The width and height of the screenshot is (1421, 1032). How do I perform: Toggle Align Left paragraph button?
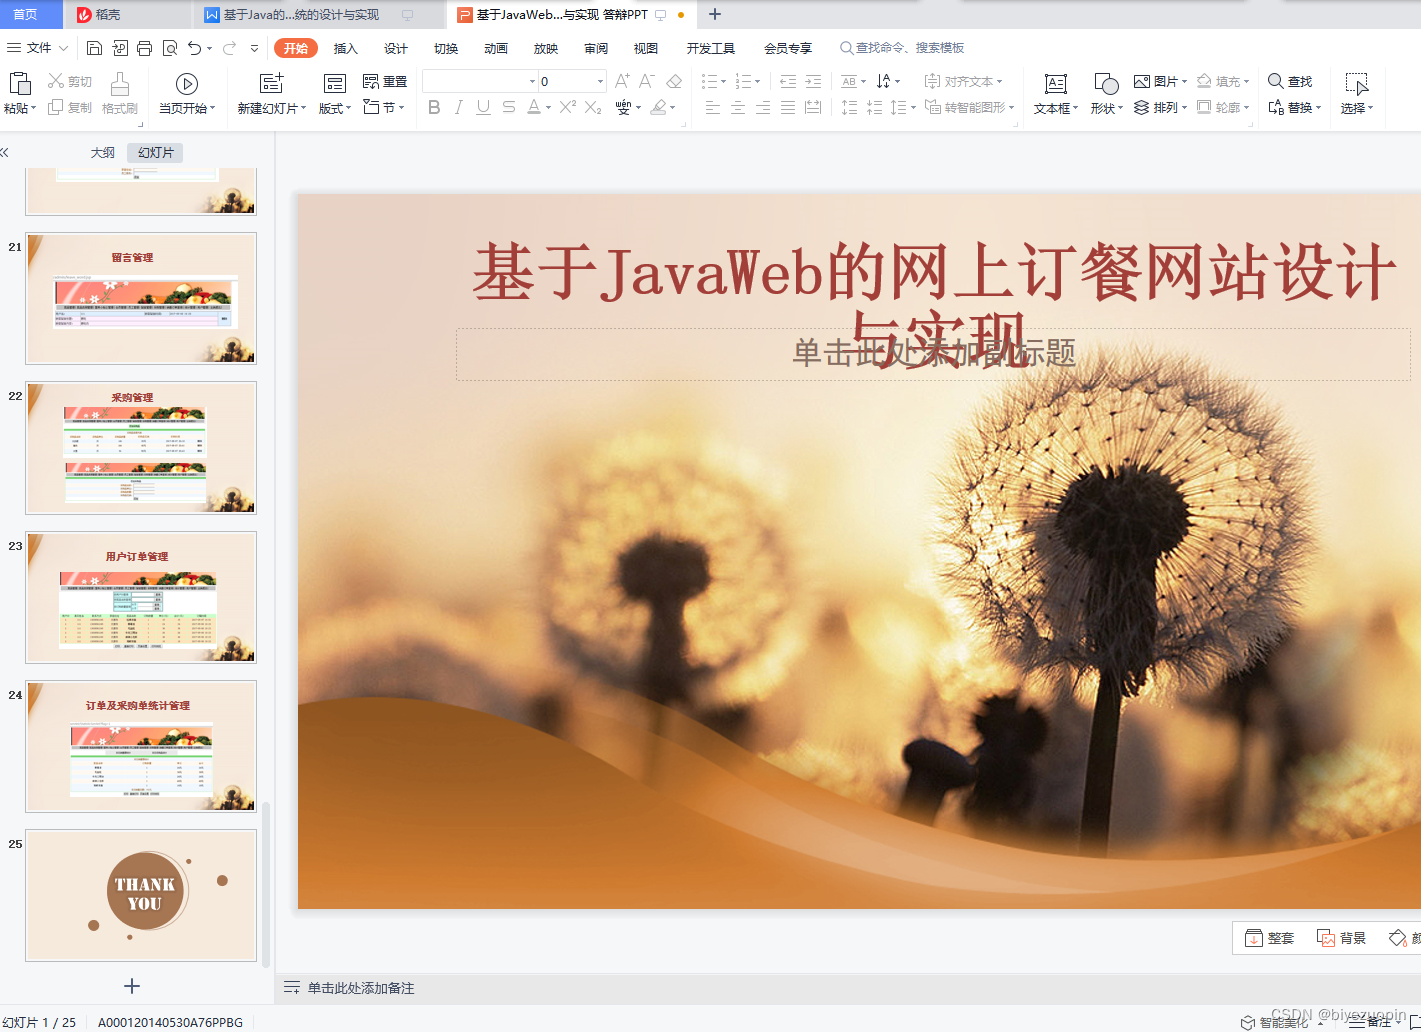click(x=713, y=107)
